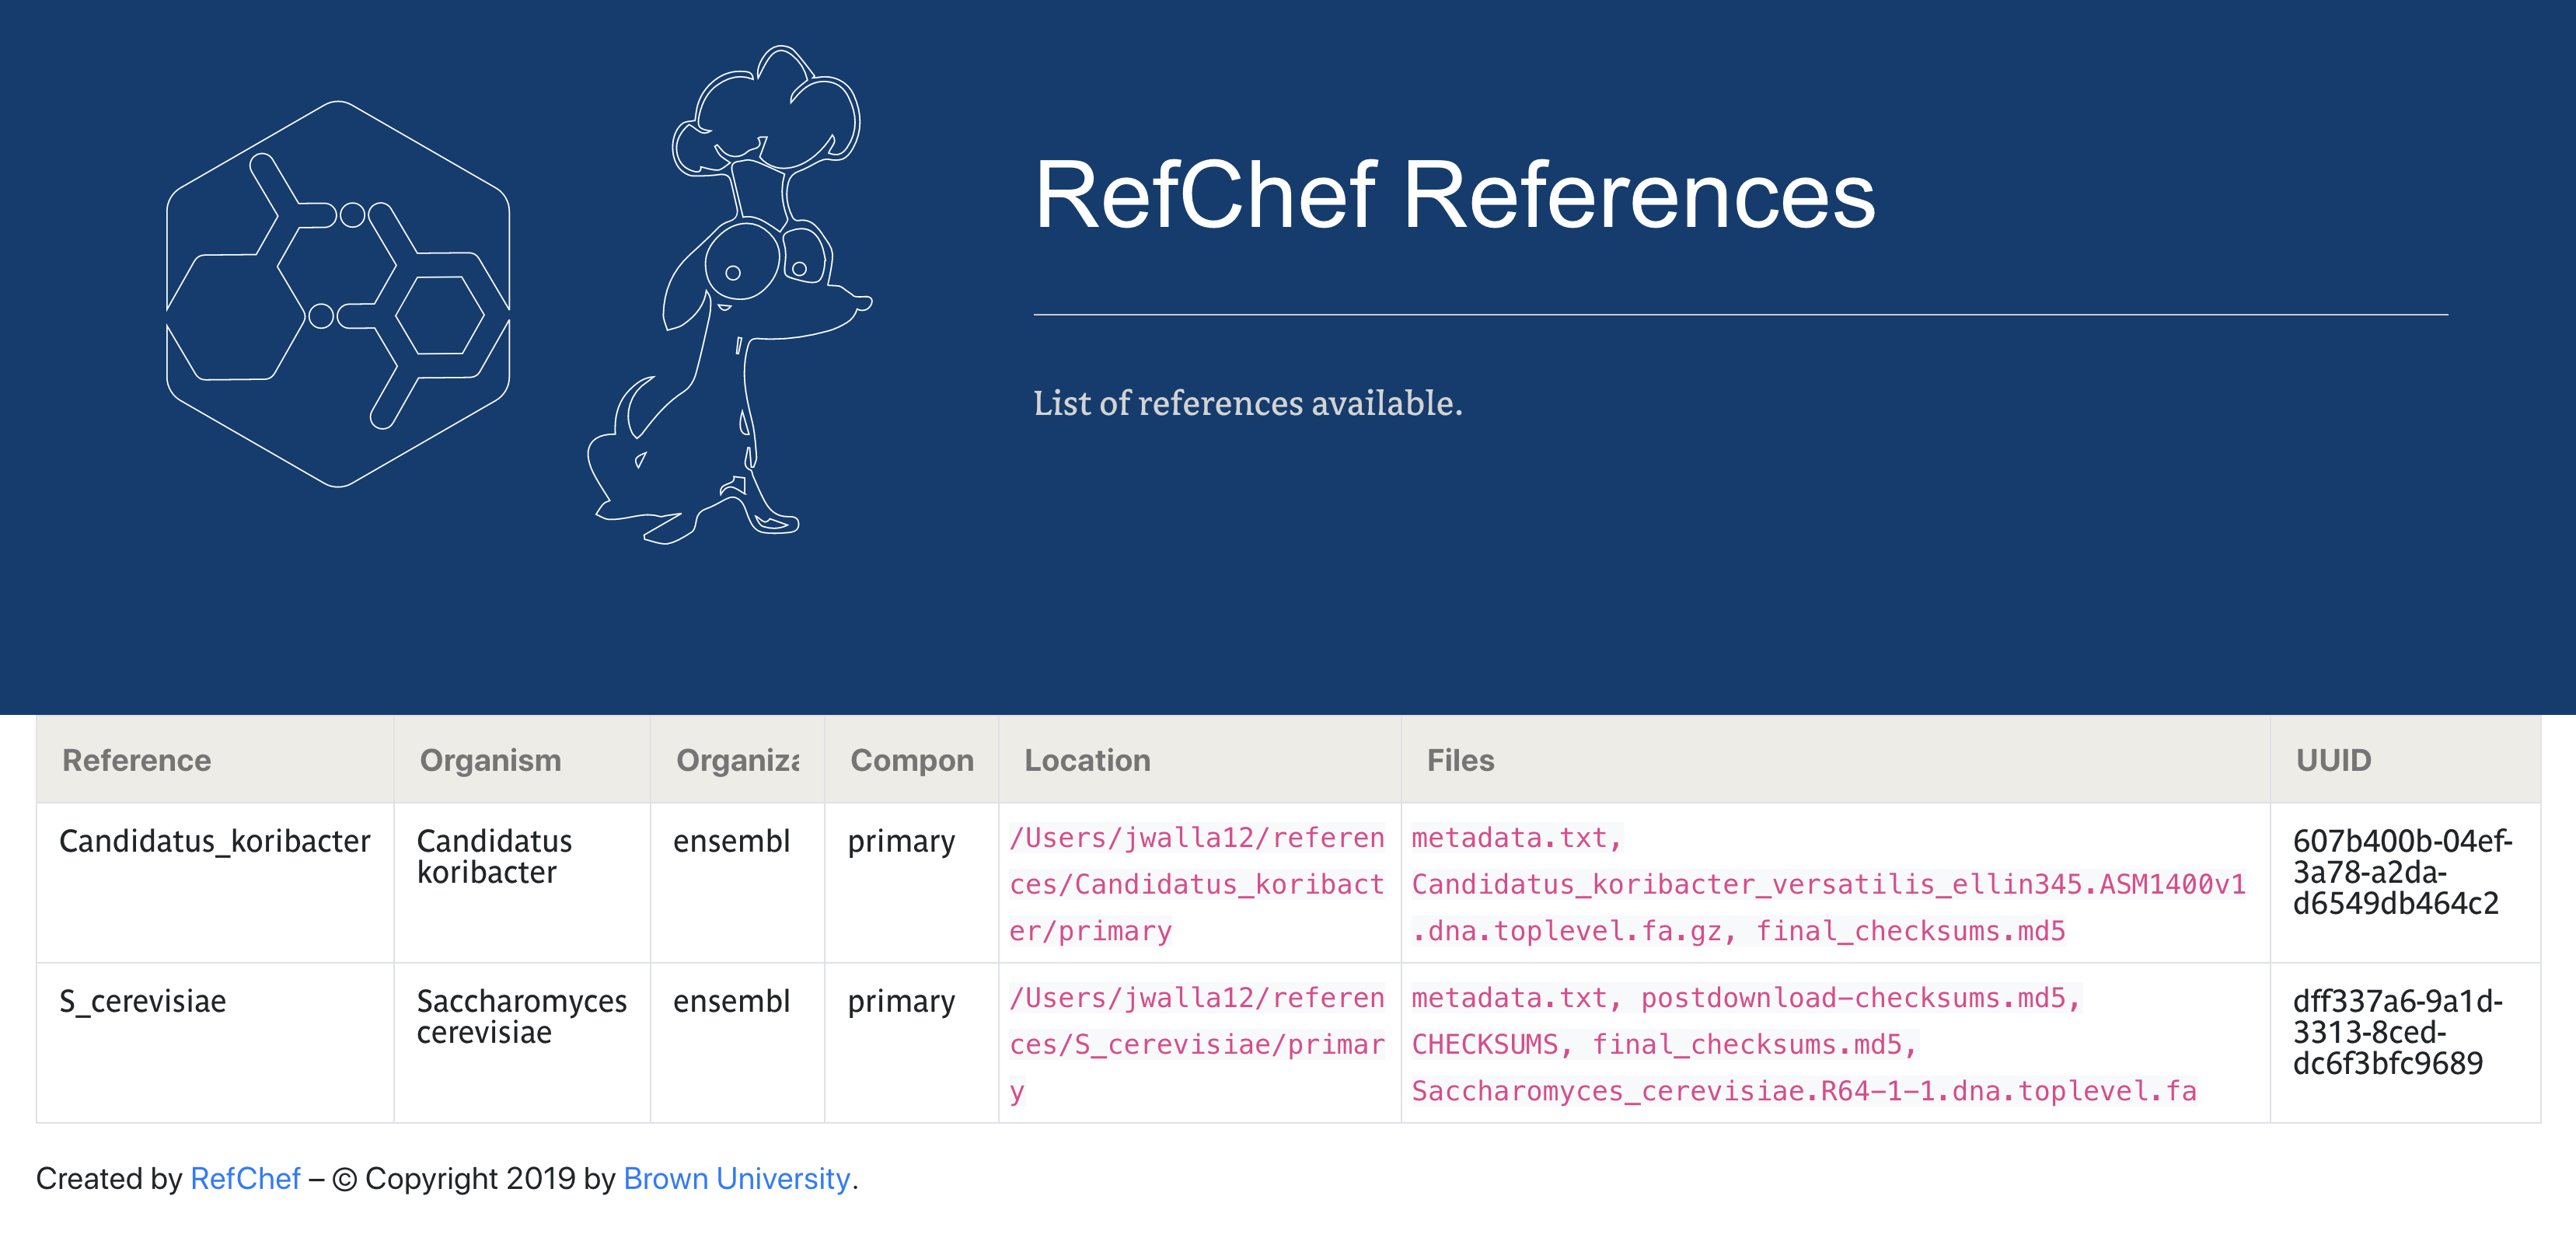The image size is (2576, 1234).
Task: Select 'List of references available.' subtitle
Action: [x=1247, y=403]
